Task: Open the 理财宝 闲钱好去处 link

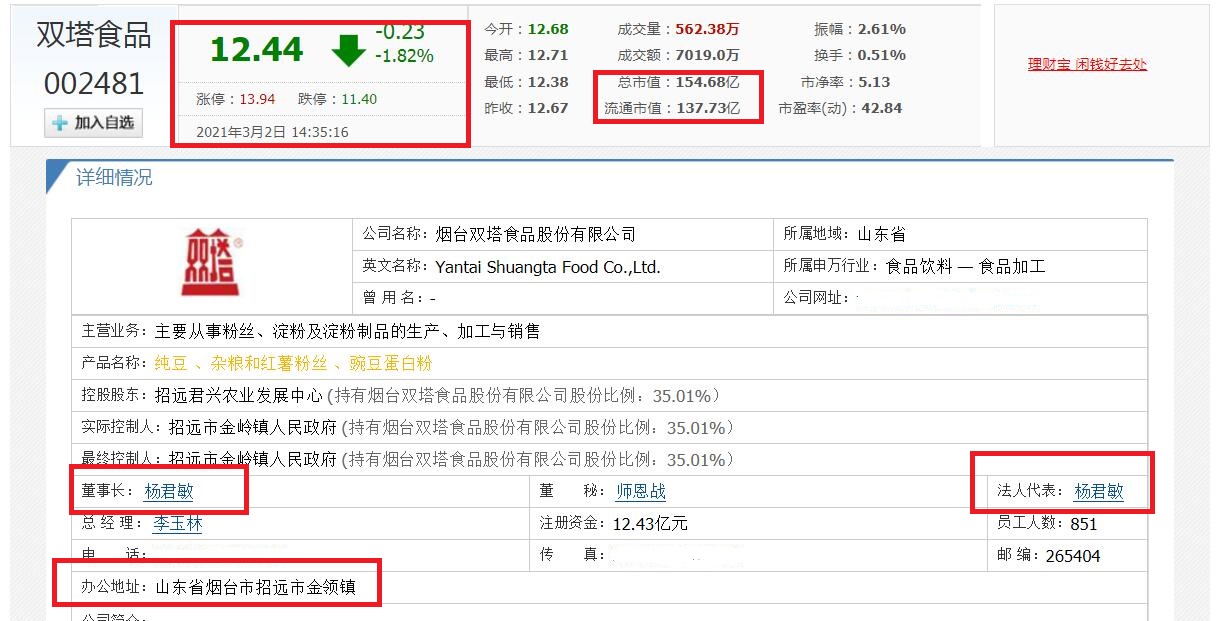Action: click(x=1090, y=62)
